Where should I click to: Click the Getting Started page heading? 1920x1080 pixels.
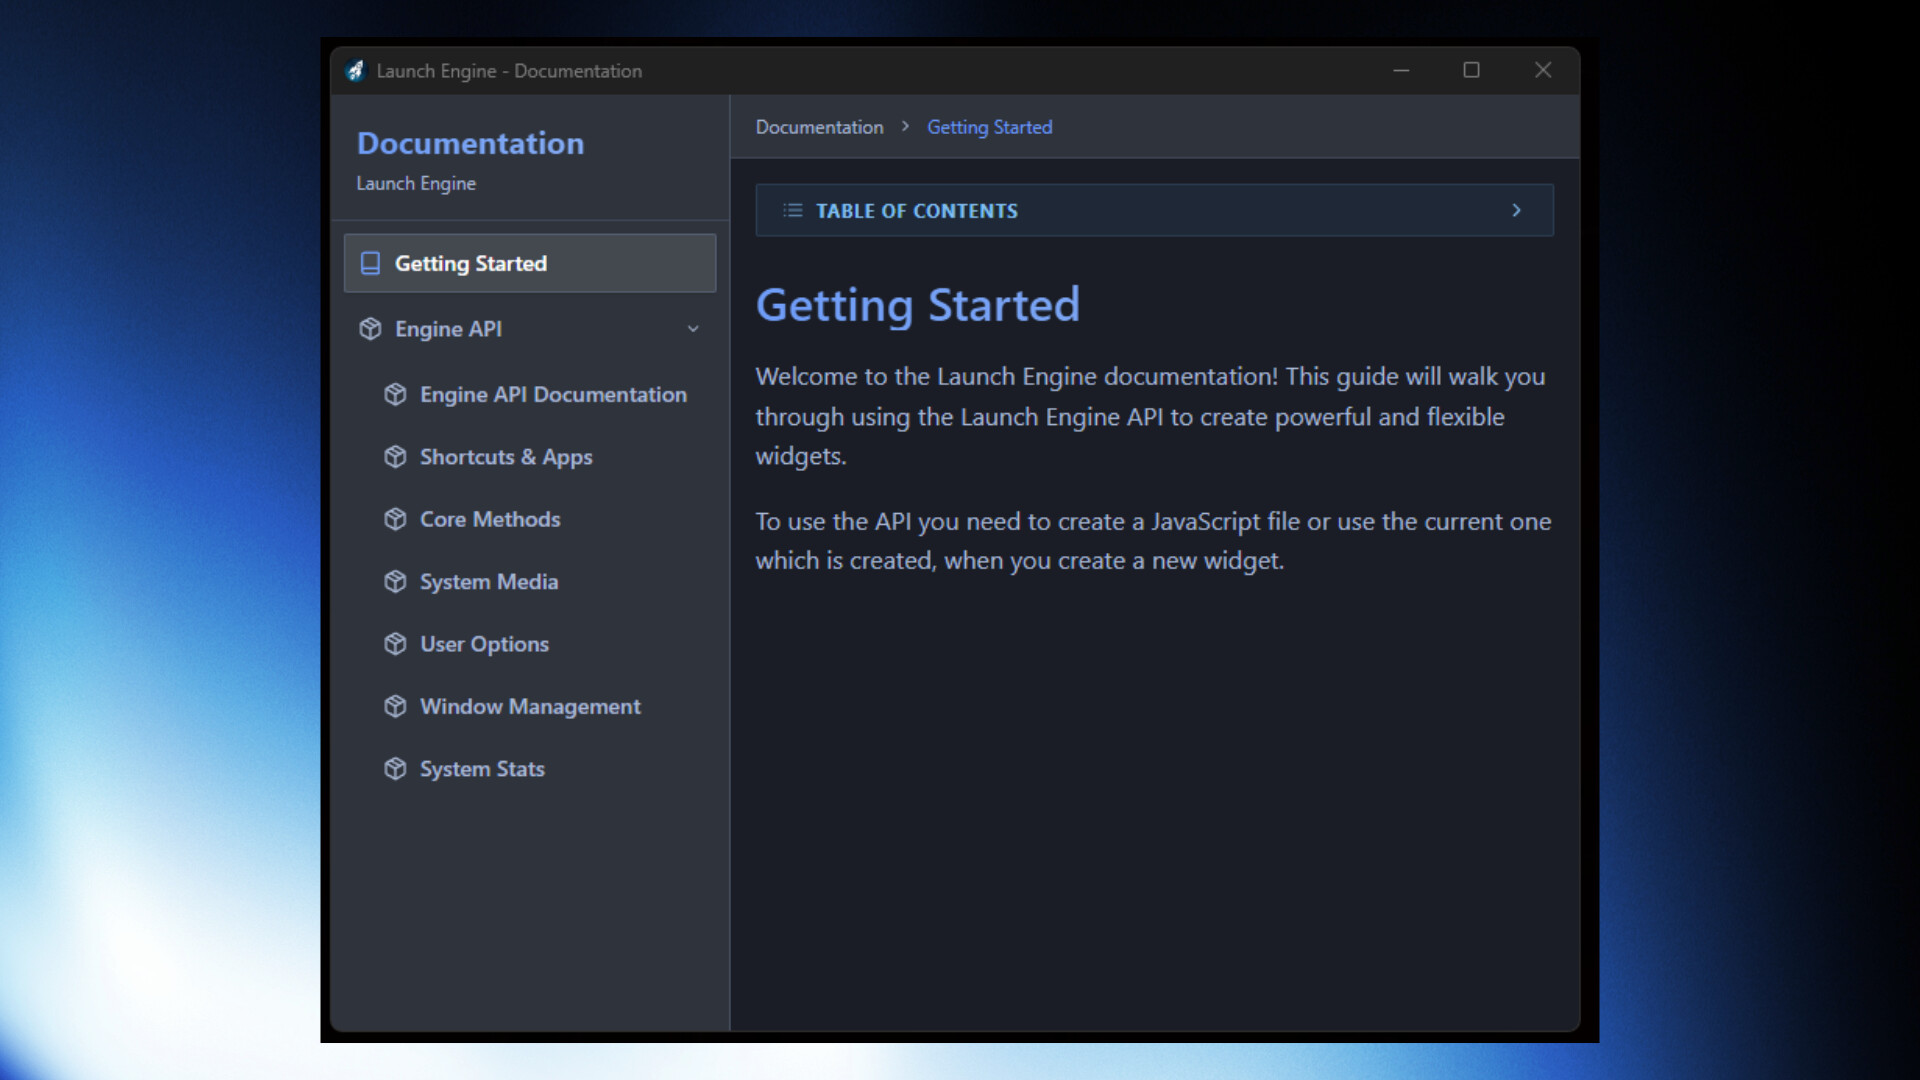pos(917,305)
